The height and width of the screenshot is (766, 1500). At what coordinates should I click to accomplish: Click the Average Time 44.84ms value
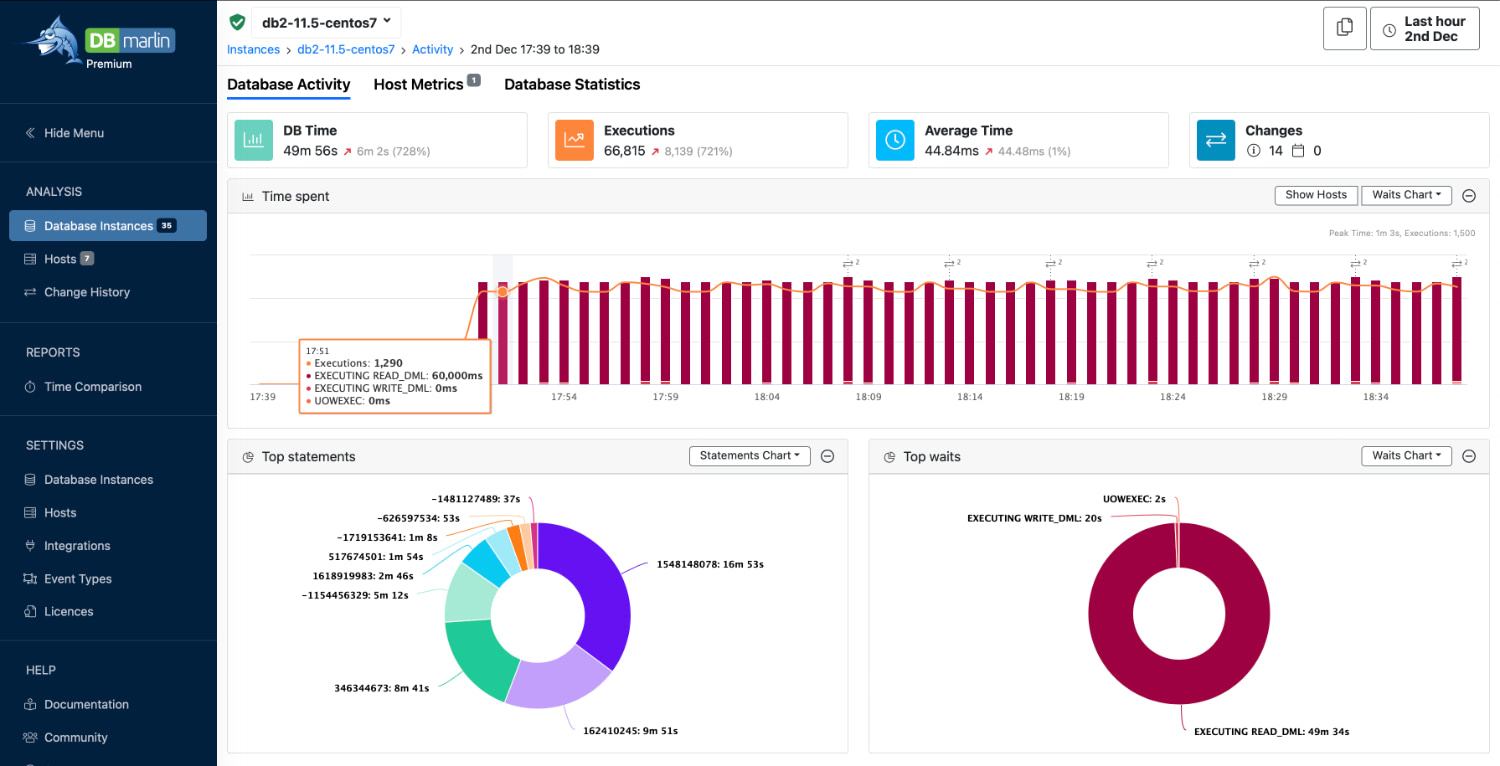(x=953, y=151)
